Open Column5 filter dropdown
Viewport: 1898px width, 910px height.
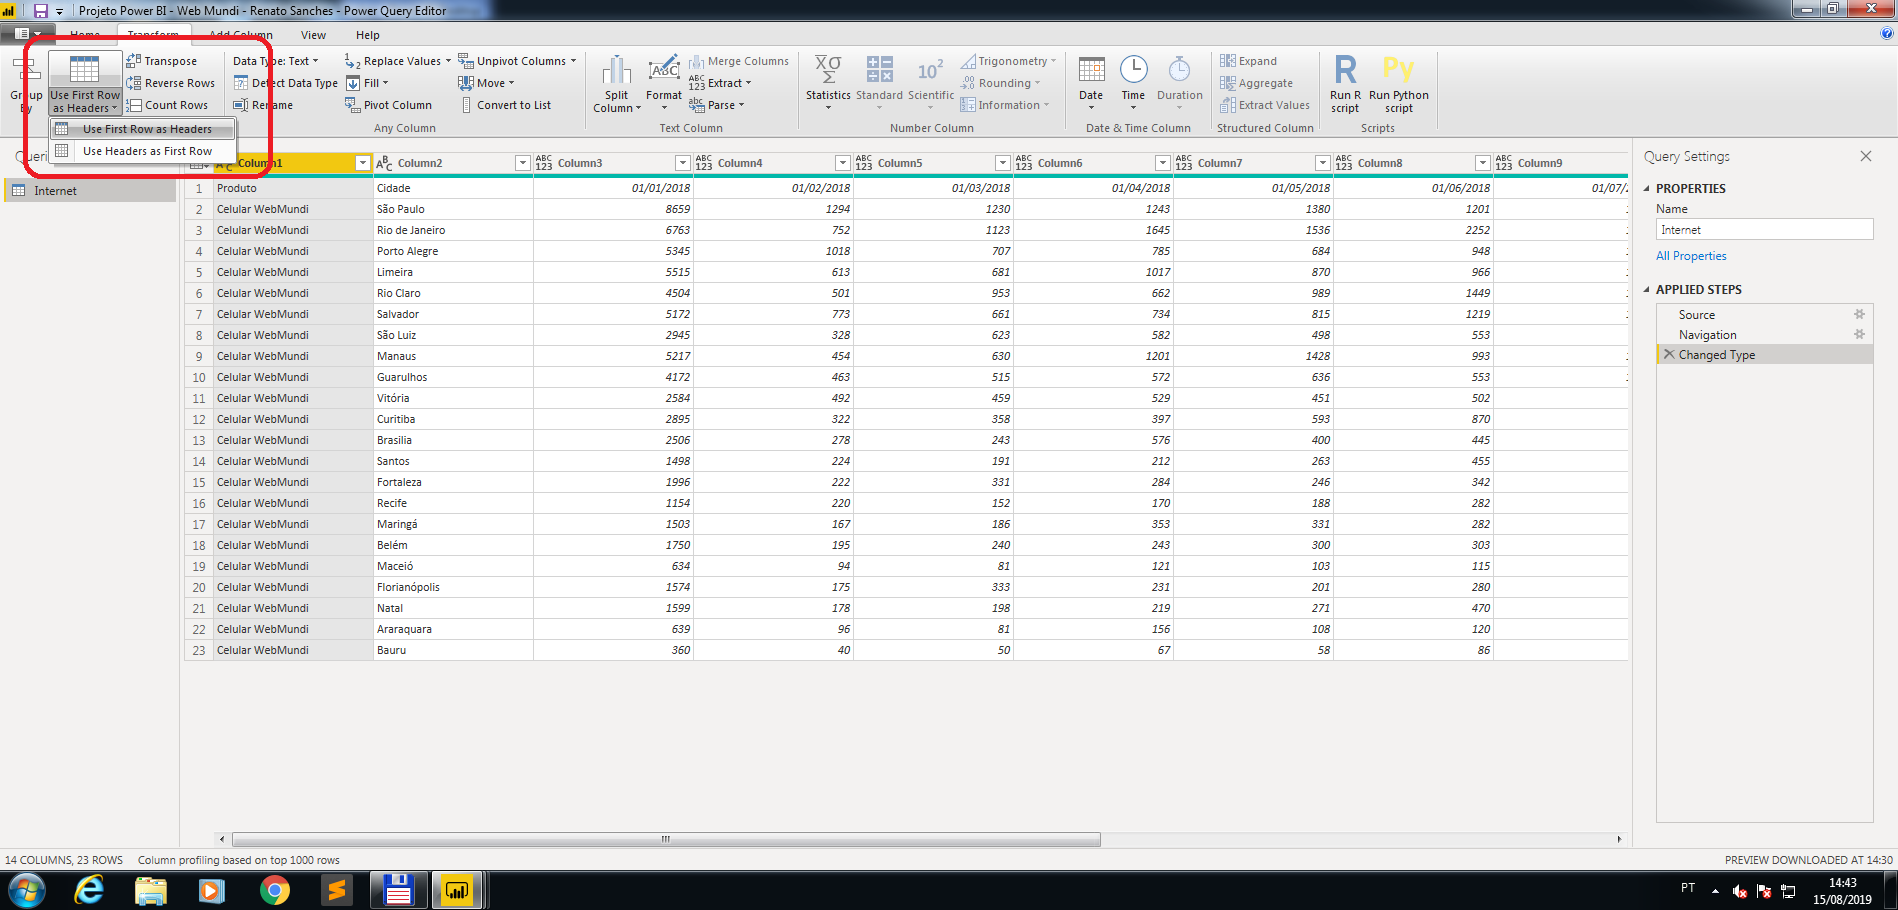click(1002, 163)
